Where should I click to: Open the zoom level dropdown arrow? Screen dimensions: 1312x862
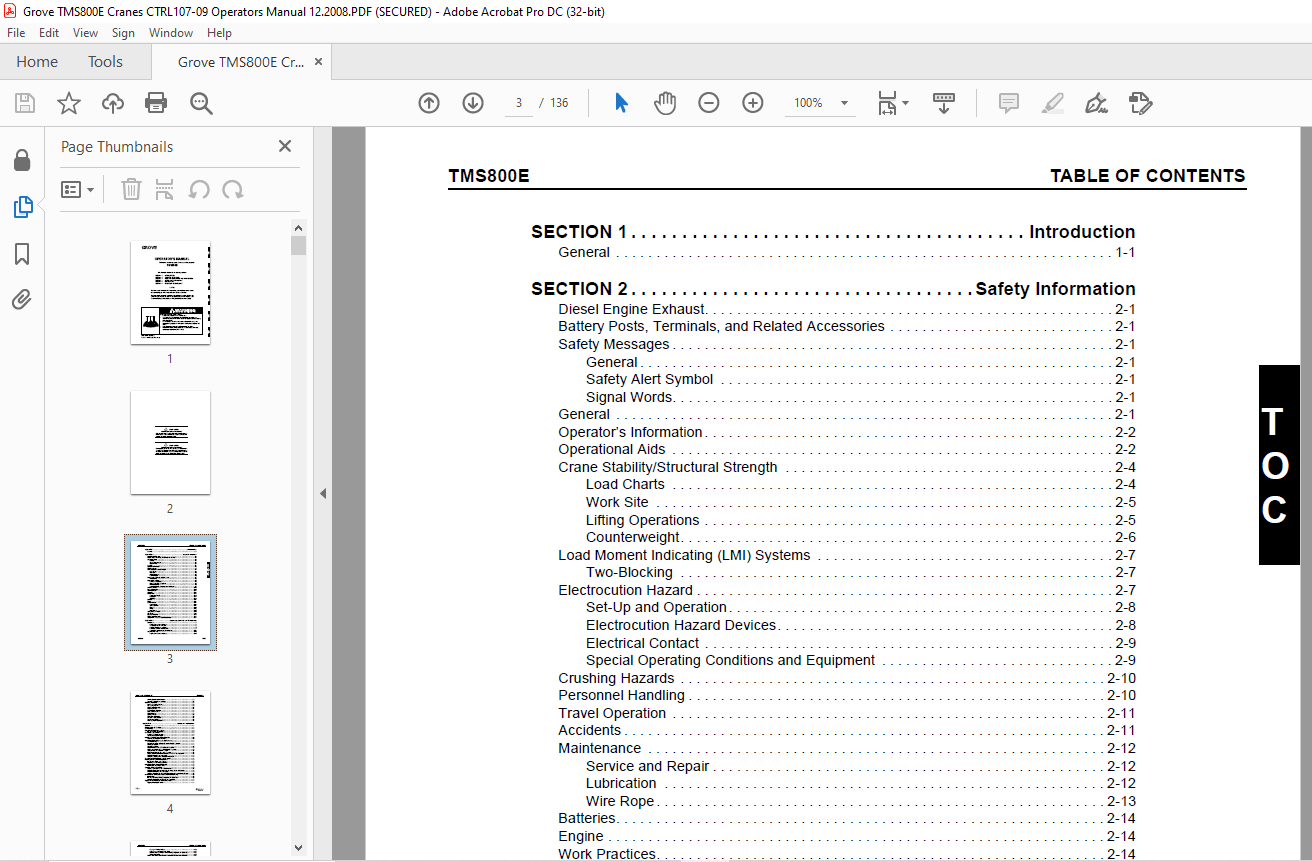(844, 103)
